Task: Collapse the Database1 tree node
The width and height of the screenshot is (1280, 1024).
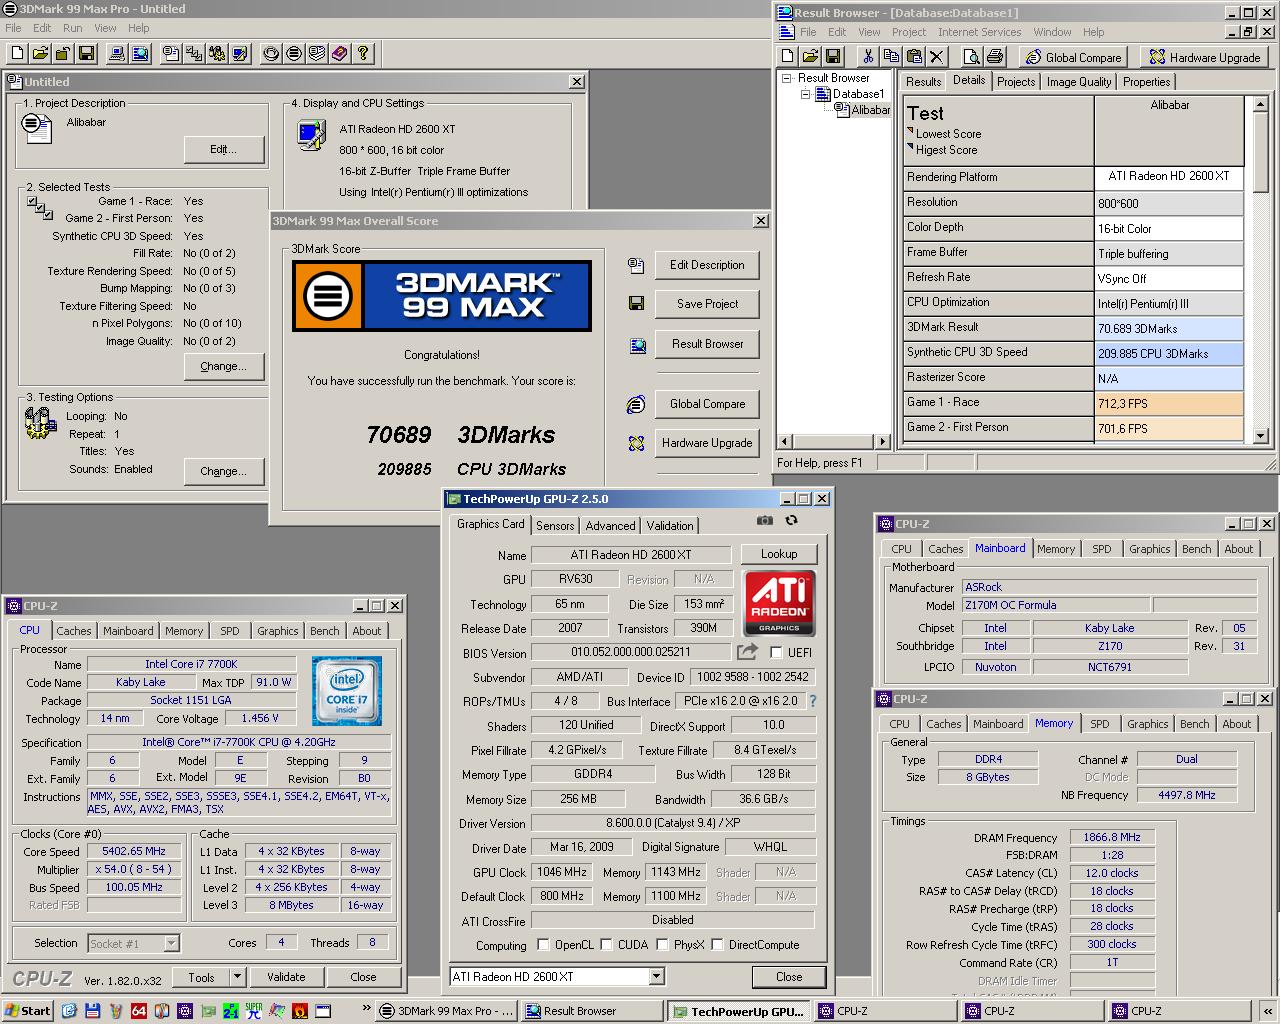Action: (804, 94)
